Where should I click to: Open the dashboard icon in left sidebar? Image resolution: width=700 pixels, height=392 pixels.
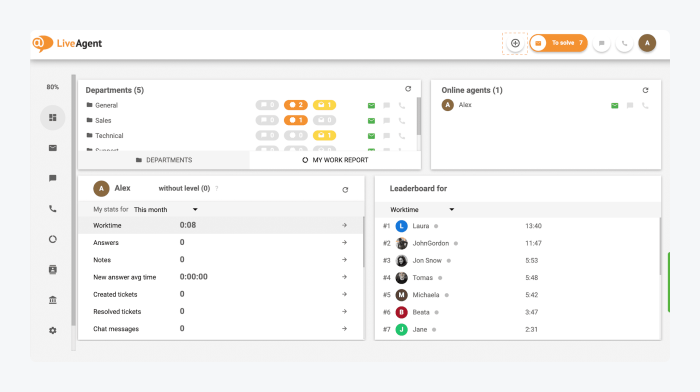[x=53, y=117]
